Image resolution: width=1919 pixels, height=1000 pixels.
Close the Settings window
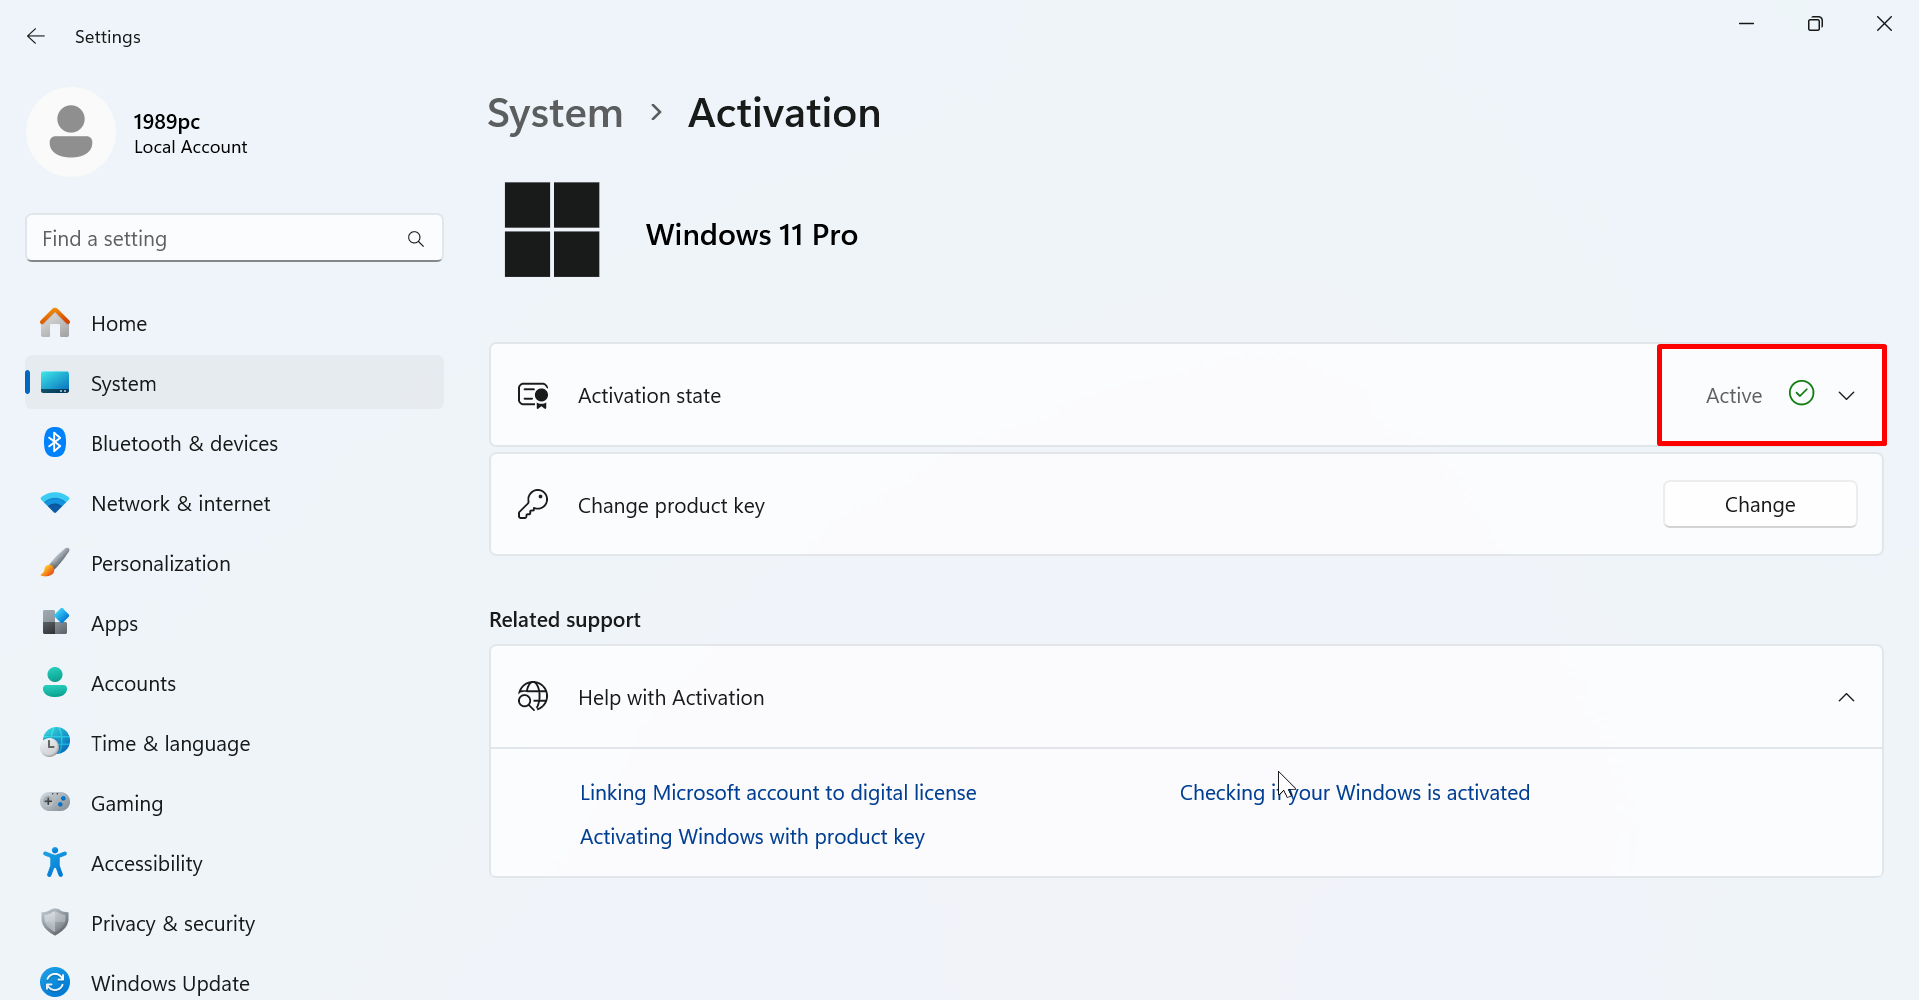coord(1884,24)
